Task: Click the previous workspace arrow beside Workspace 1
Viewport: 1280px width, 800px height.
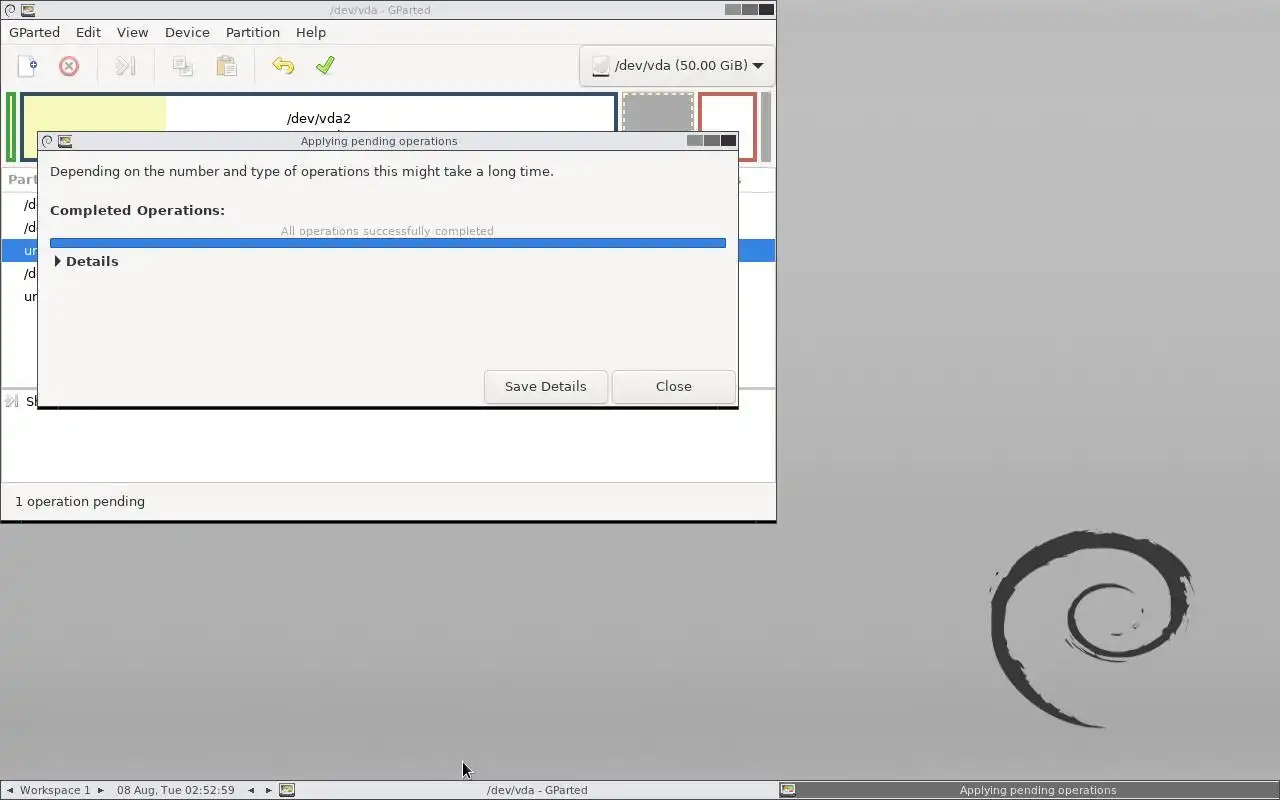Action: [x=10, y=790]
